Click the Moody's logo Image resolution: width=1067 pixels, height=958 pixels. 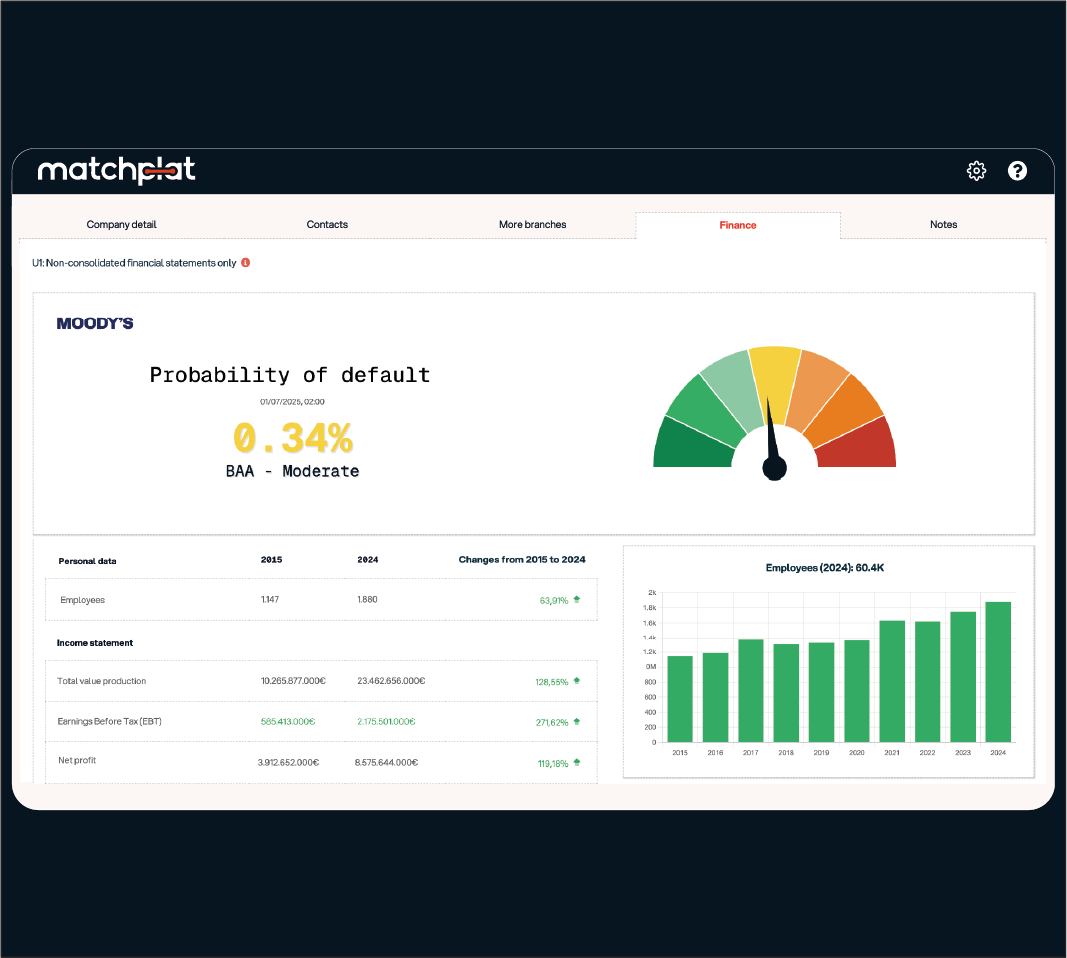coord(95,323)
